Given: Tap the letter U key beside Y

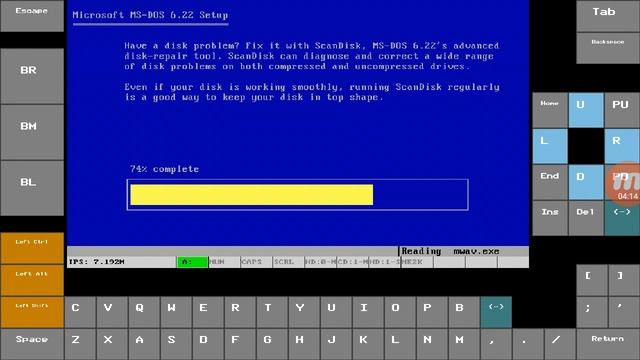Looking at the screenshot, I should (x=336, y=312).
